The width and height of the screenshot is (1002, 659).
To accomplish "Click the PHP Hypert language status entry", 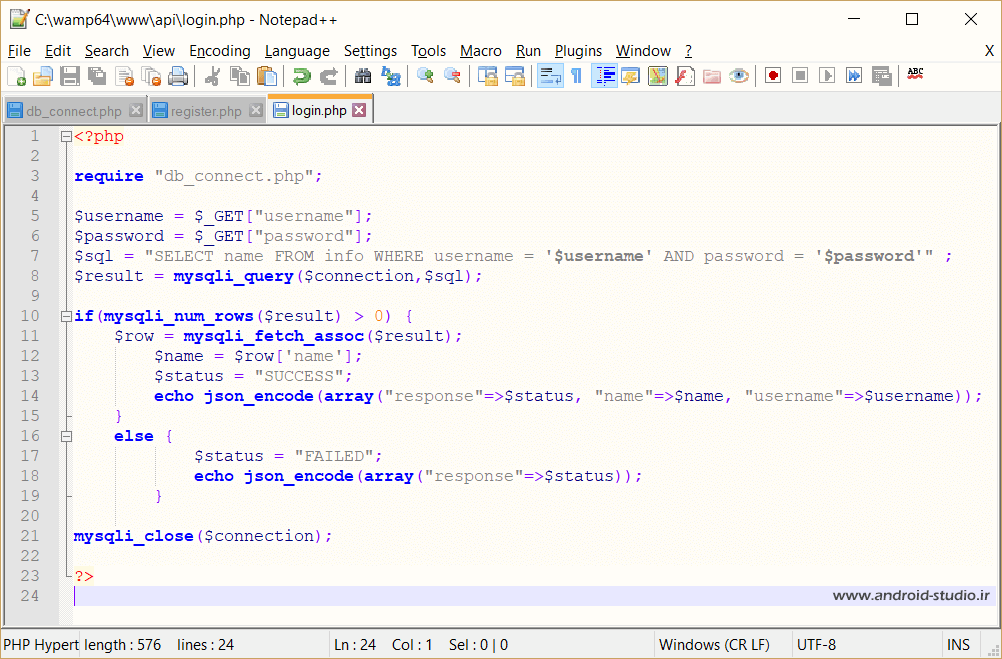I will (x=42, y=645).
